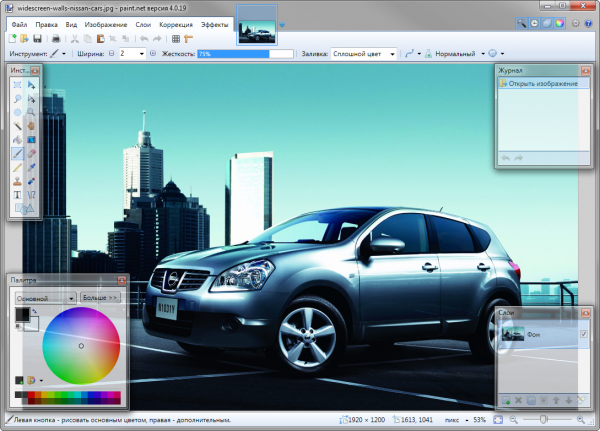The image size is (600, 431).
Task: Open the Инструмент tool chooser dropdown
Action: 58,54
